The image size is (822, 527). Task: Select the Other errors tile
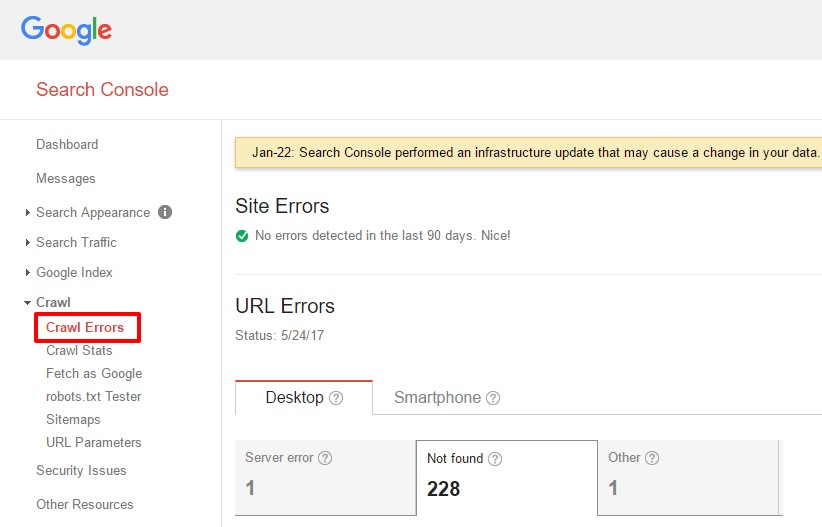(x=688, y=477)
